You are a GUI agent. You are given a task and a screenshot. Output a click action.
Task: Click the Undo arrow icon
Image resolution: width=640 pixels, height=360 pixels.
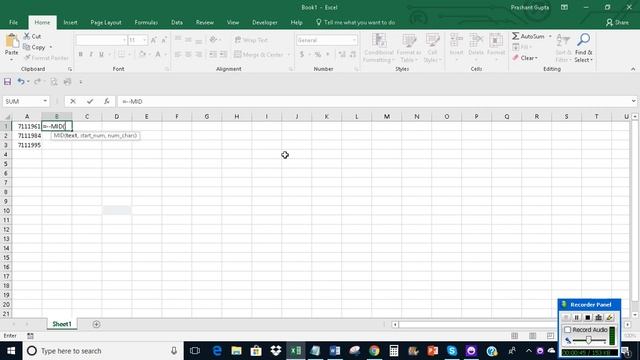[20, 82]
